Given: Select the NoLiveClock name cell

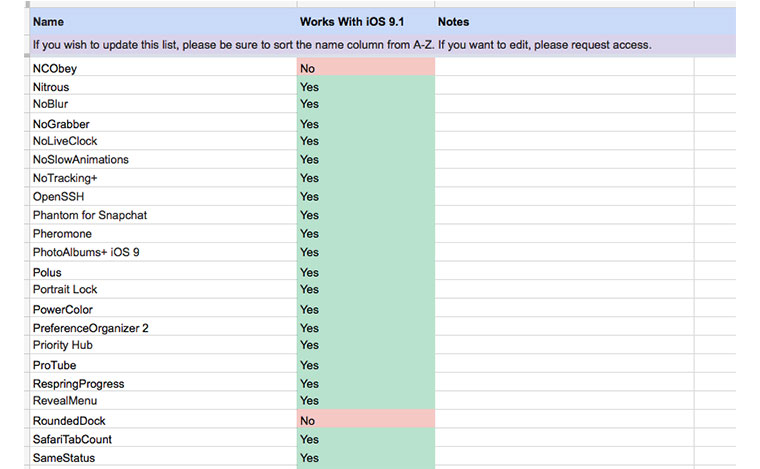Looking at the screenshot, I should 163,141.
